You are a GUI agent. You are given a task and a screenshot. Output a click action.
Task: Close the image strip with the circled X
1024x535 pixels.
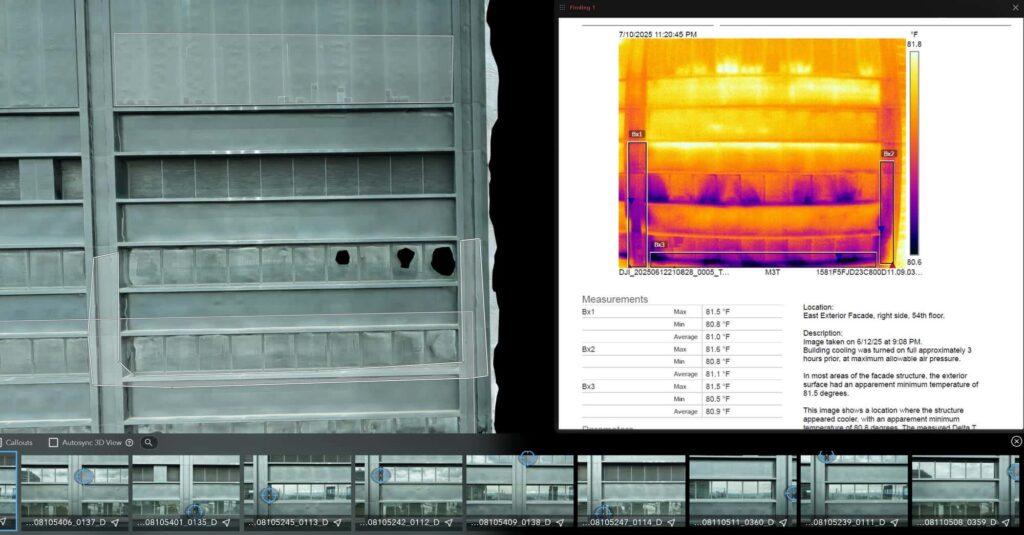click(x=1016, y=442)
